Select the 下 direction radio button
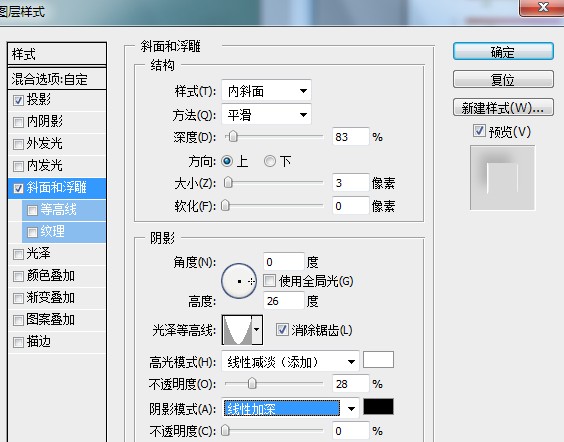Viewport: 564px width, 442px height. (270, 161)
